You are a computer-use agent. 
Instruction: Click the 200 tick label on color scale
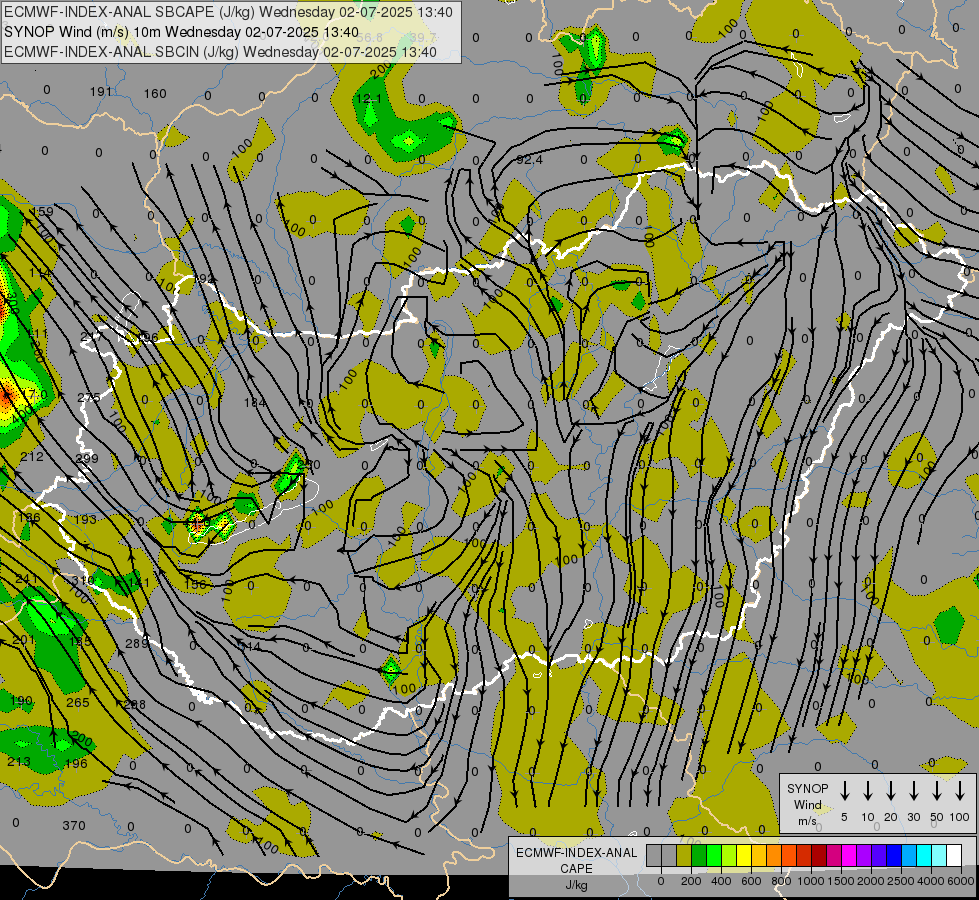(691, 881)
